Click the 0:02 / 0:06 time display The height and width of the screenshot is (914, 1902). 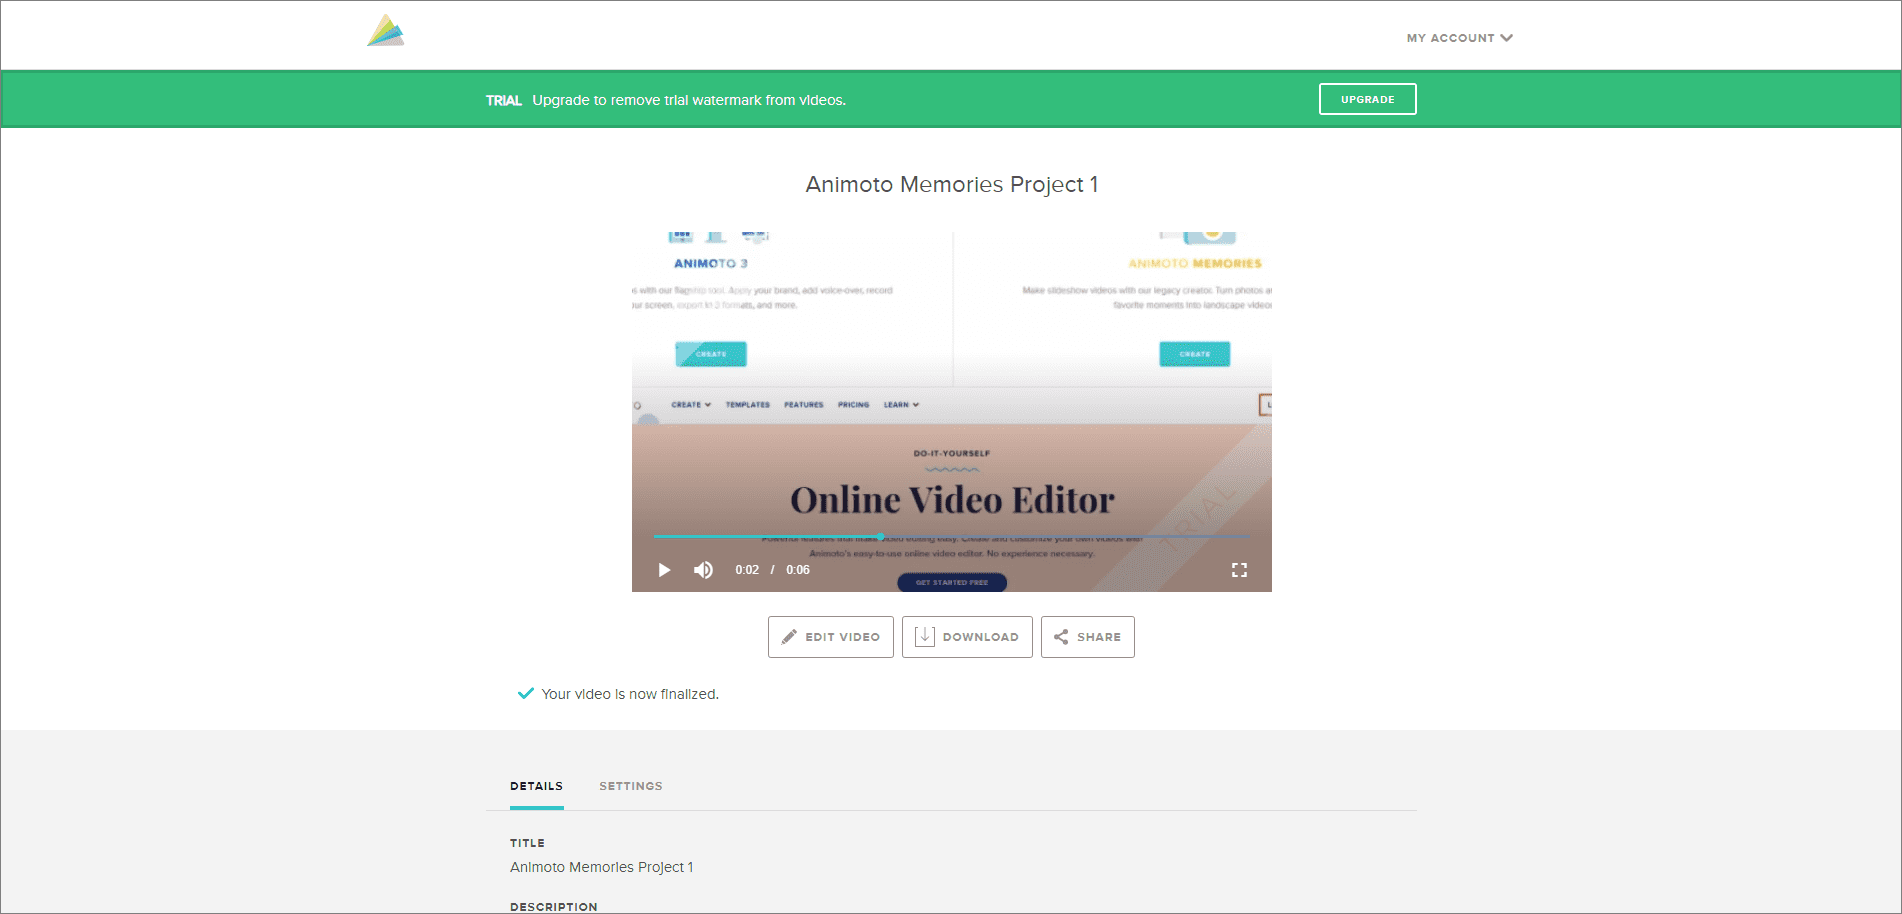coord(772,569)
